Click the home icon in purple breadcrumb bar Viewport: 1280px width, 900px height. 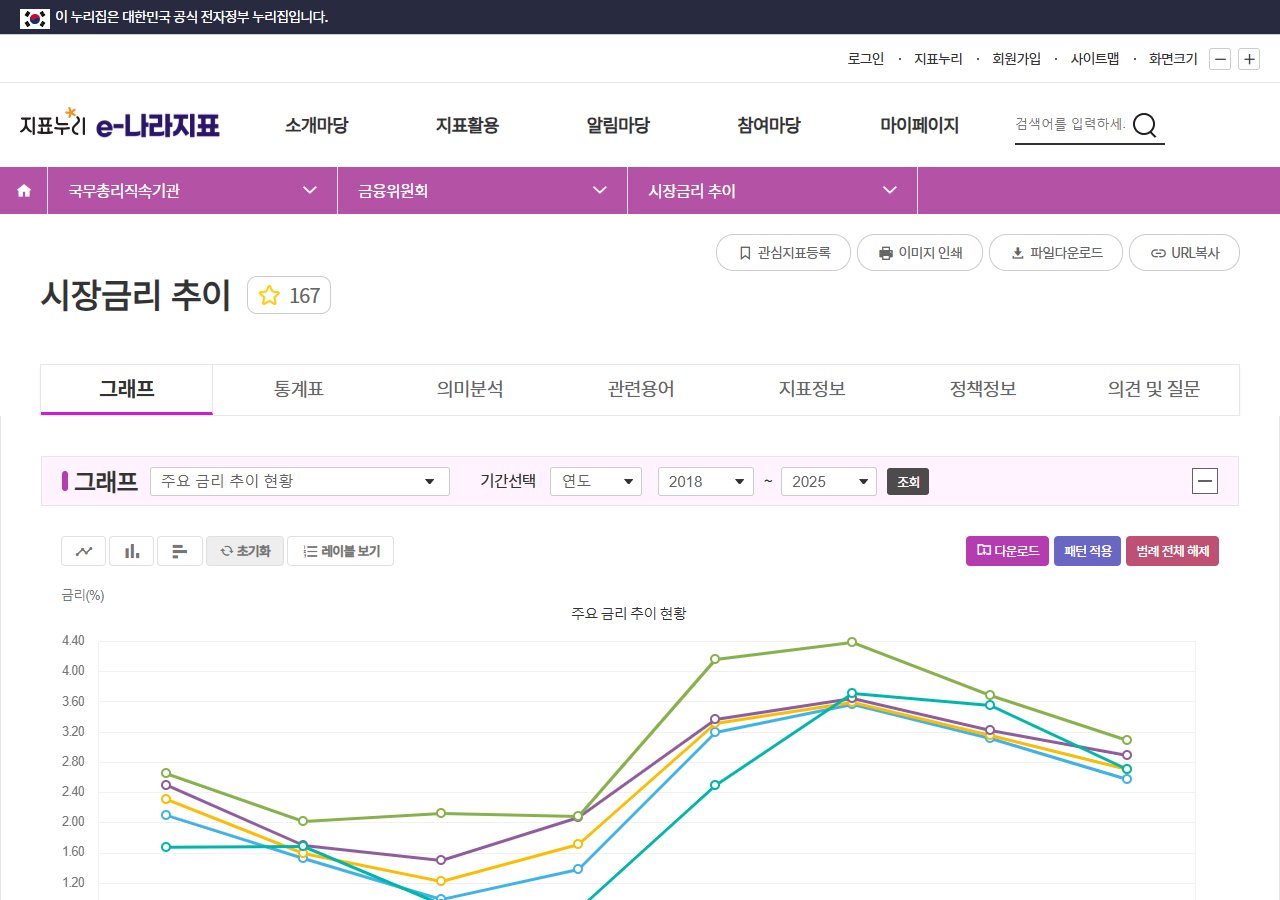(24, 191)
